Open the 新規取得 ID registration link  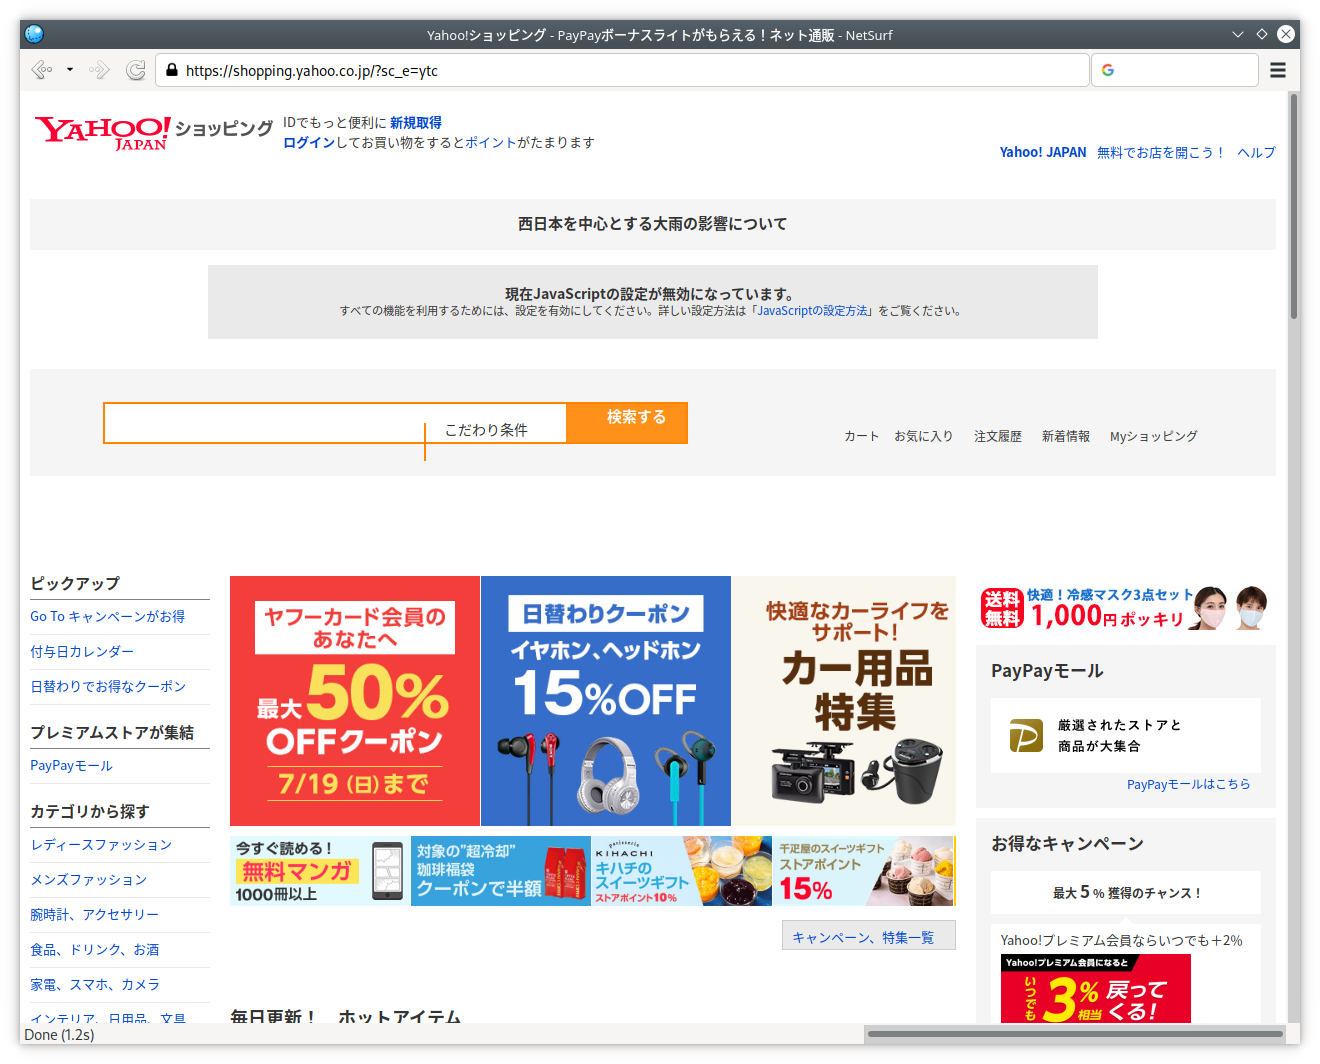point(416,123)
